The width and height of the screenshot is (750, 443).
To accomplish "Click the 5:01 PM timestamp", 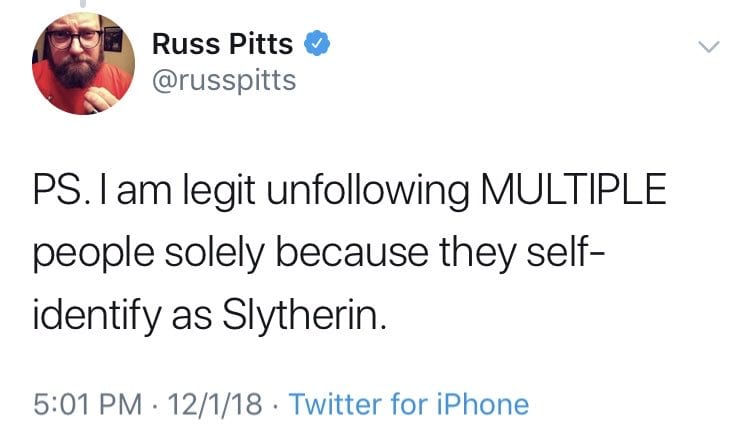I will 83,404.
